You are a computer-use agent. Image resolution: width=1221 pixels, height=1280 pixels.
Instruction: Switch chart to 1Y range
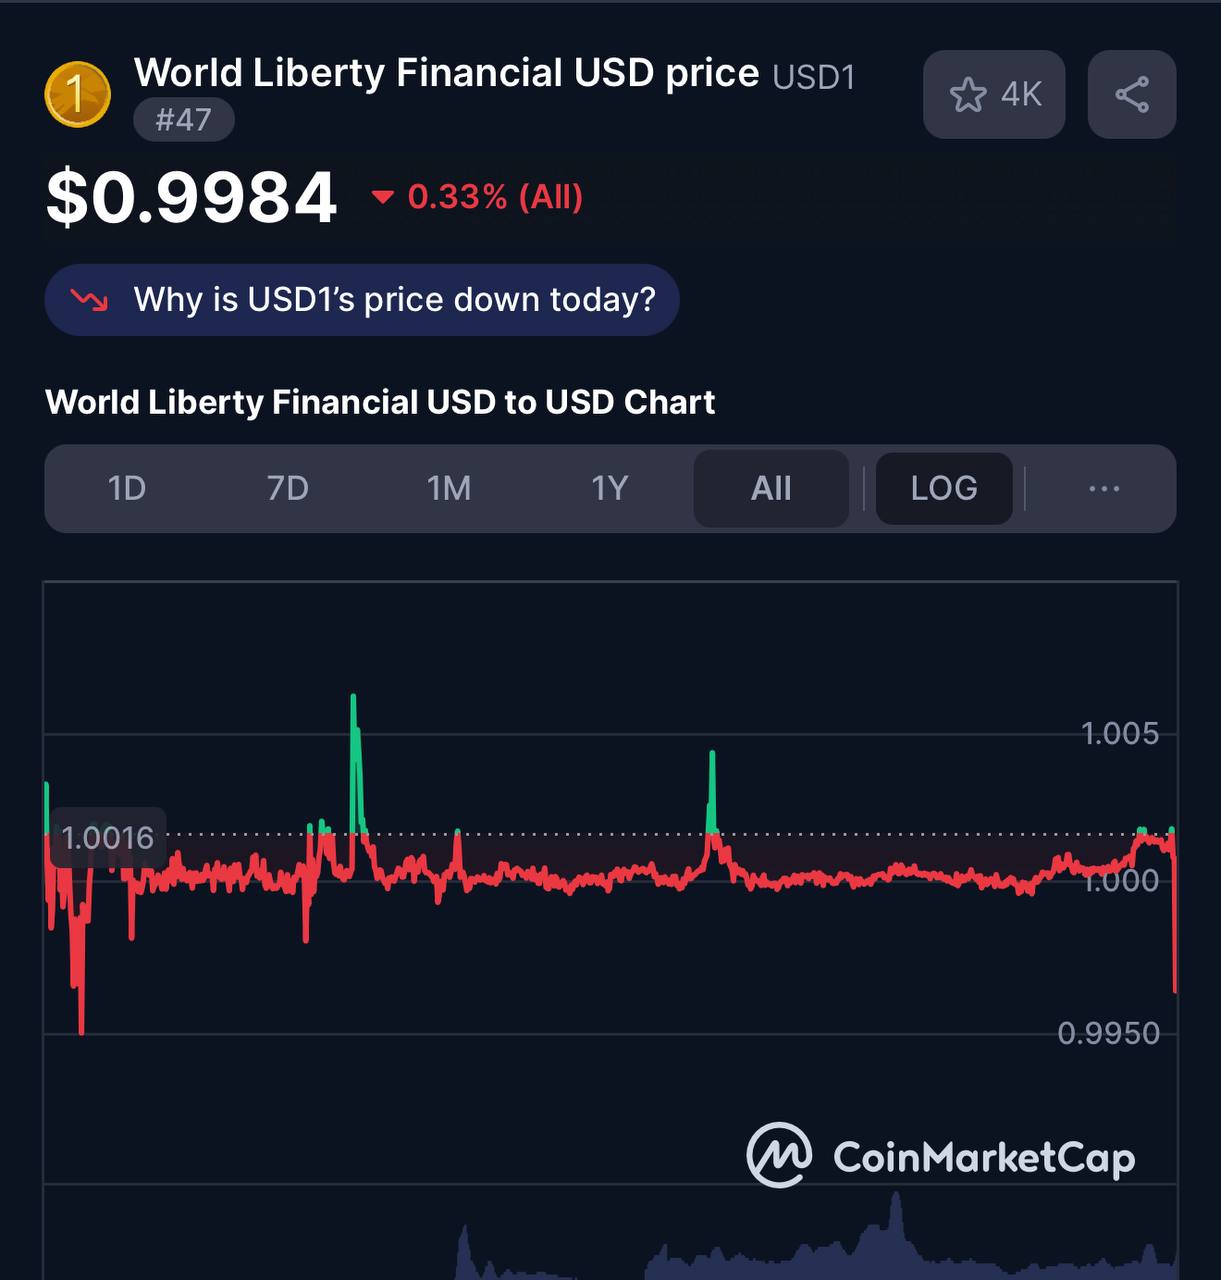pyautogui.click(x=610, y=488)
